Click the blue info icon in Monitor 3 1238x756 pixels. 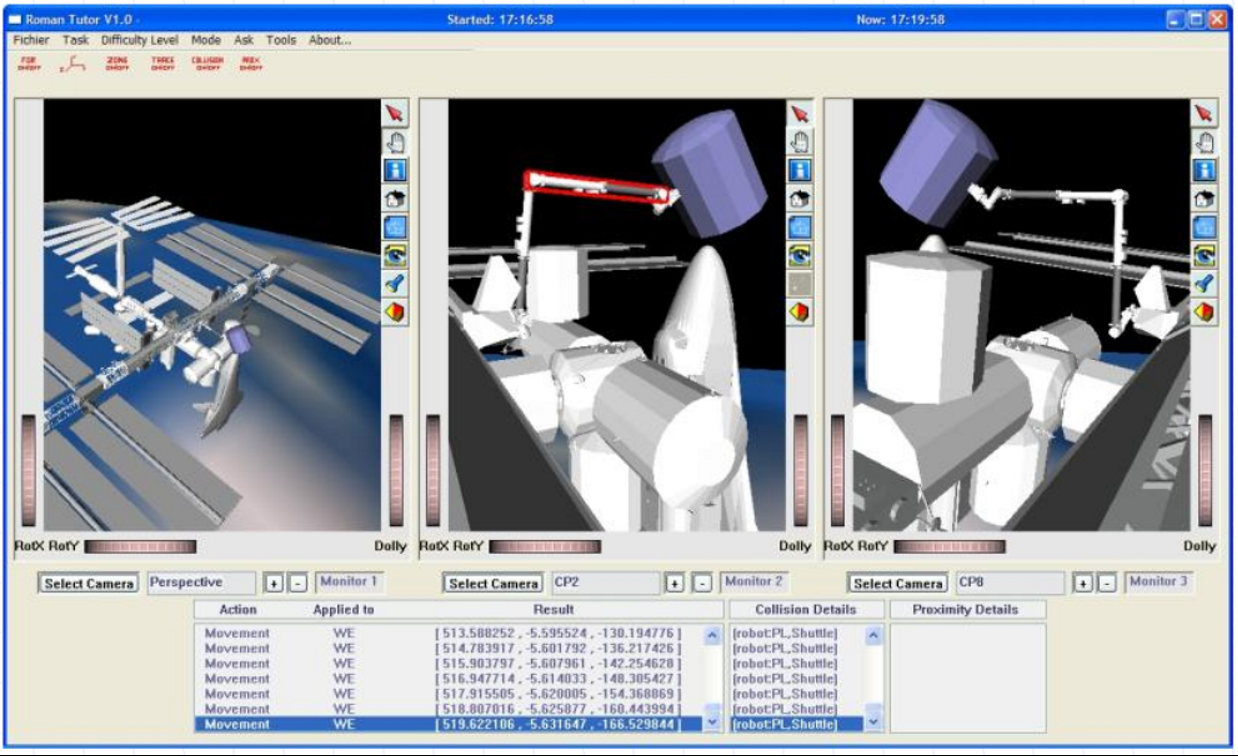coord(1204,170)
